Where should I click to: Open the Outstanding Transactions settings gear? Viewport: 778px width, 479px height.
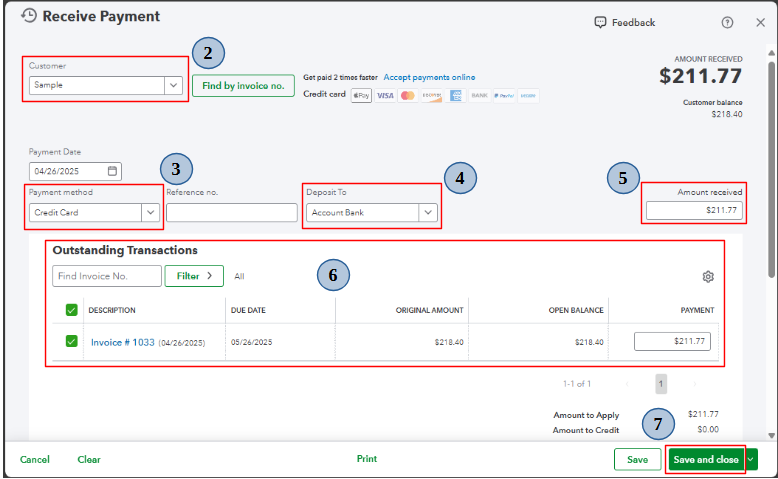coord(708,276)
